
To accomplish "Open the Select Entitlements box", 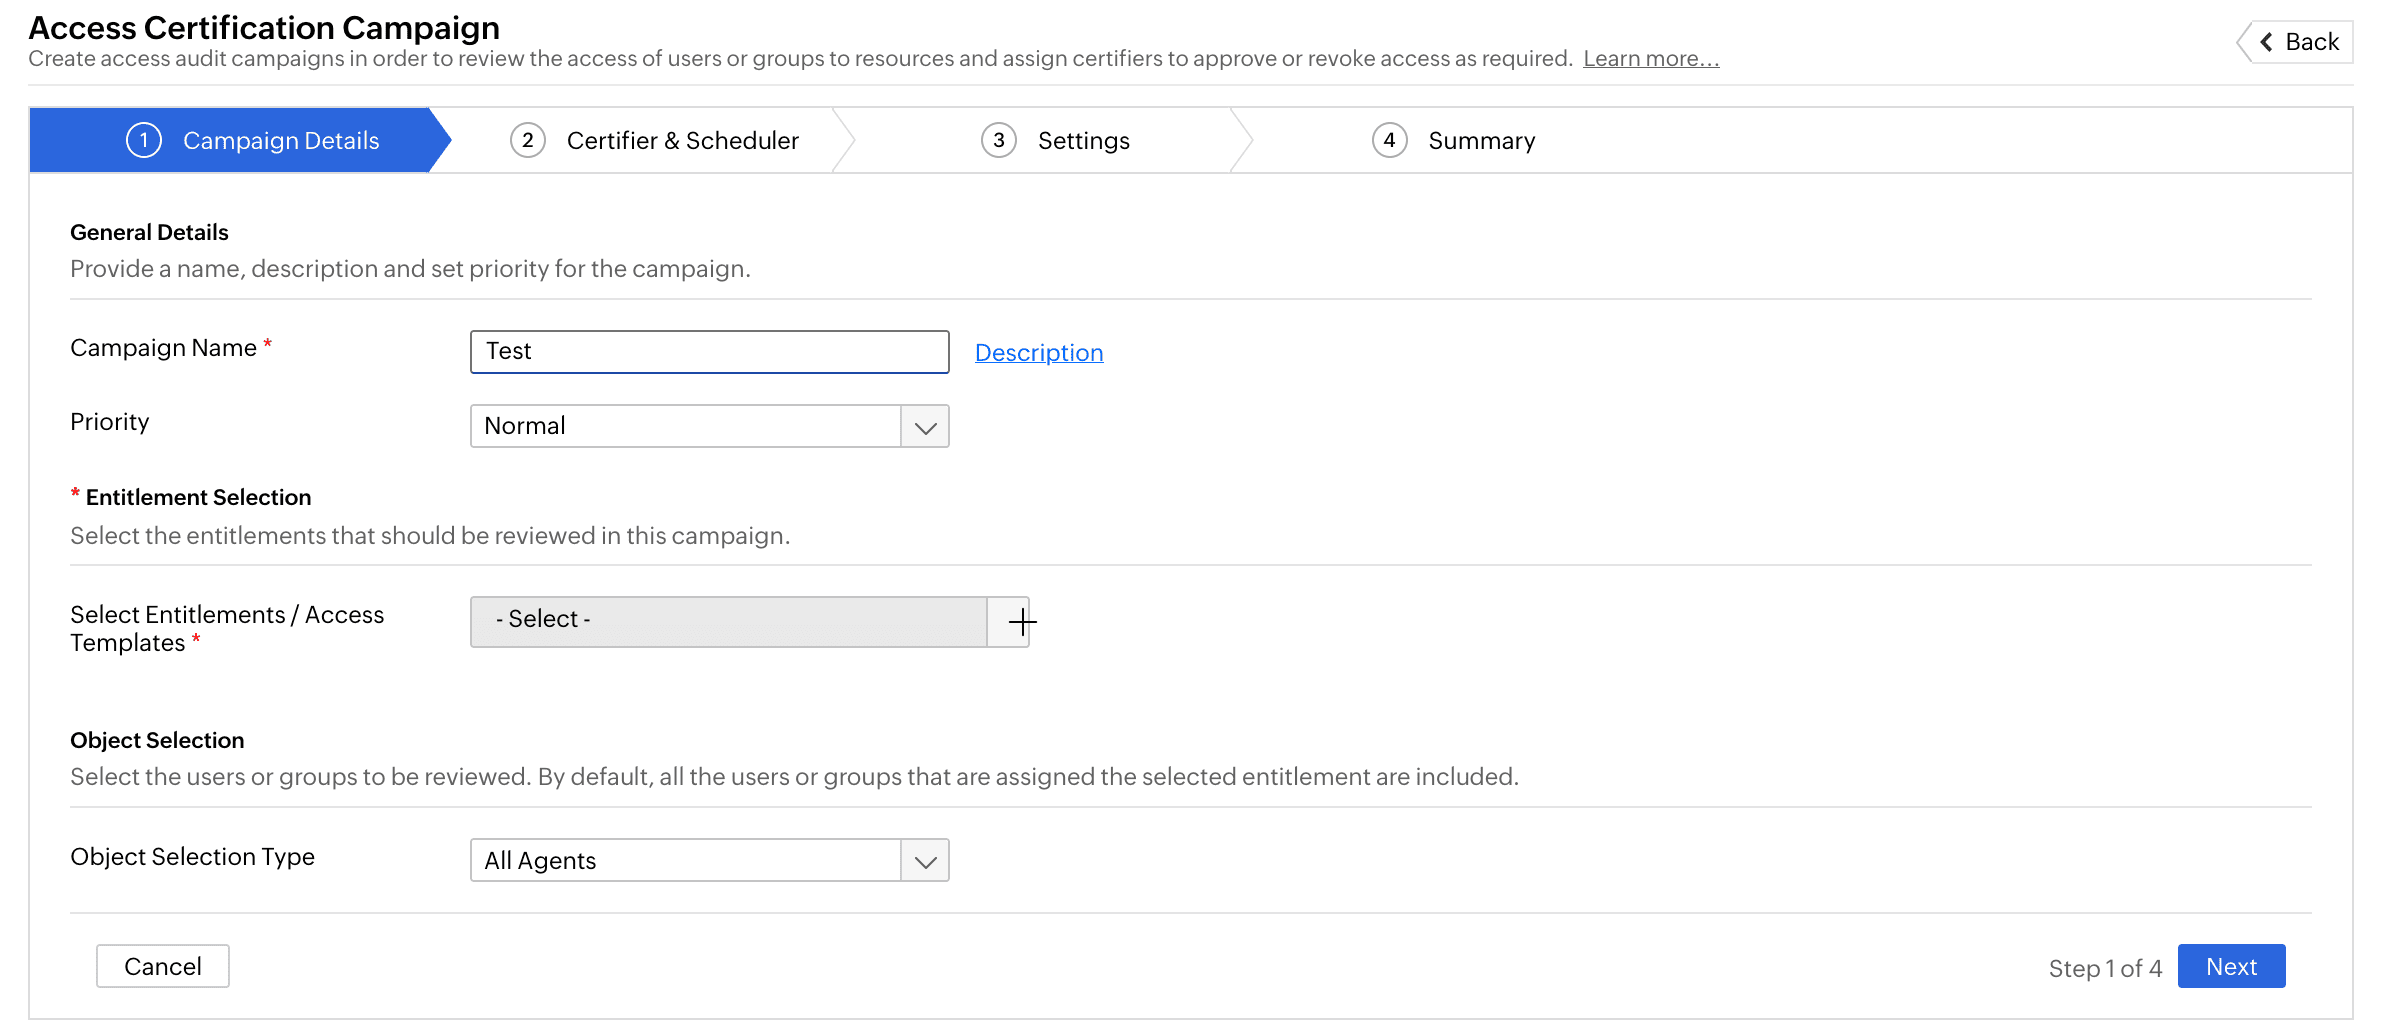I will point(728,621).
